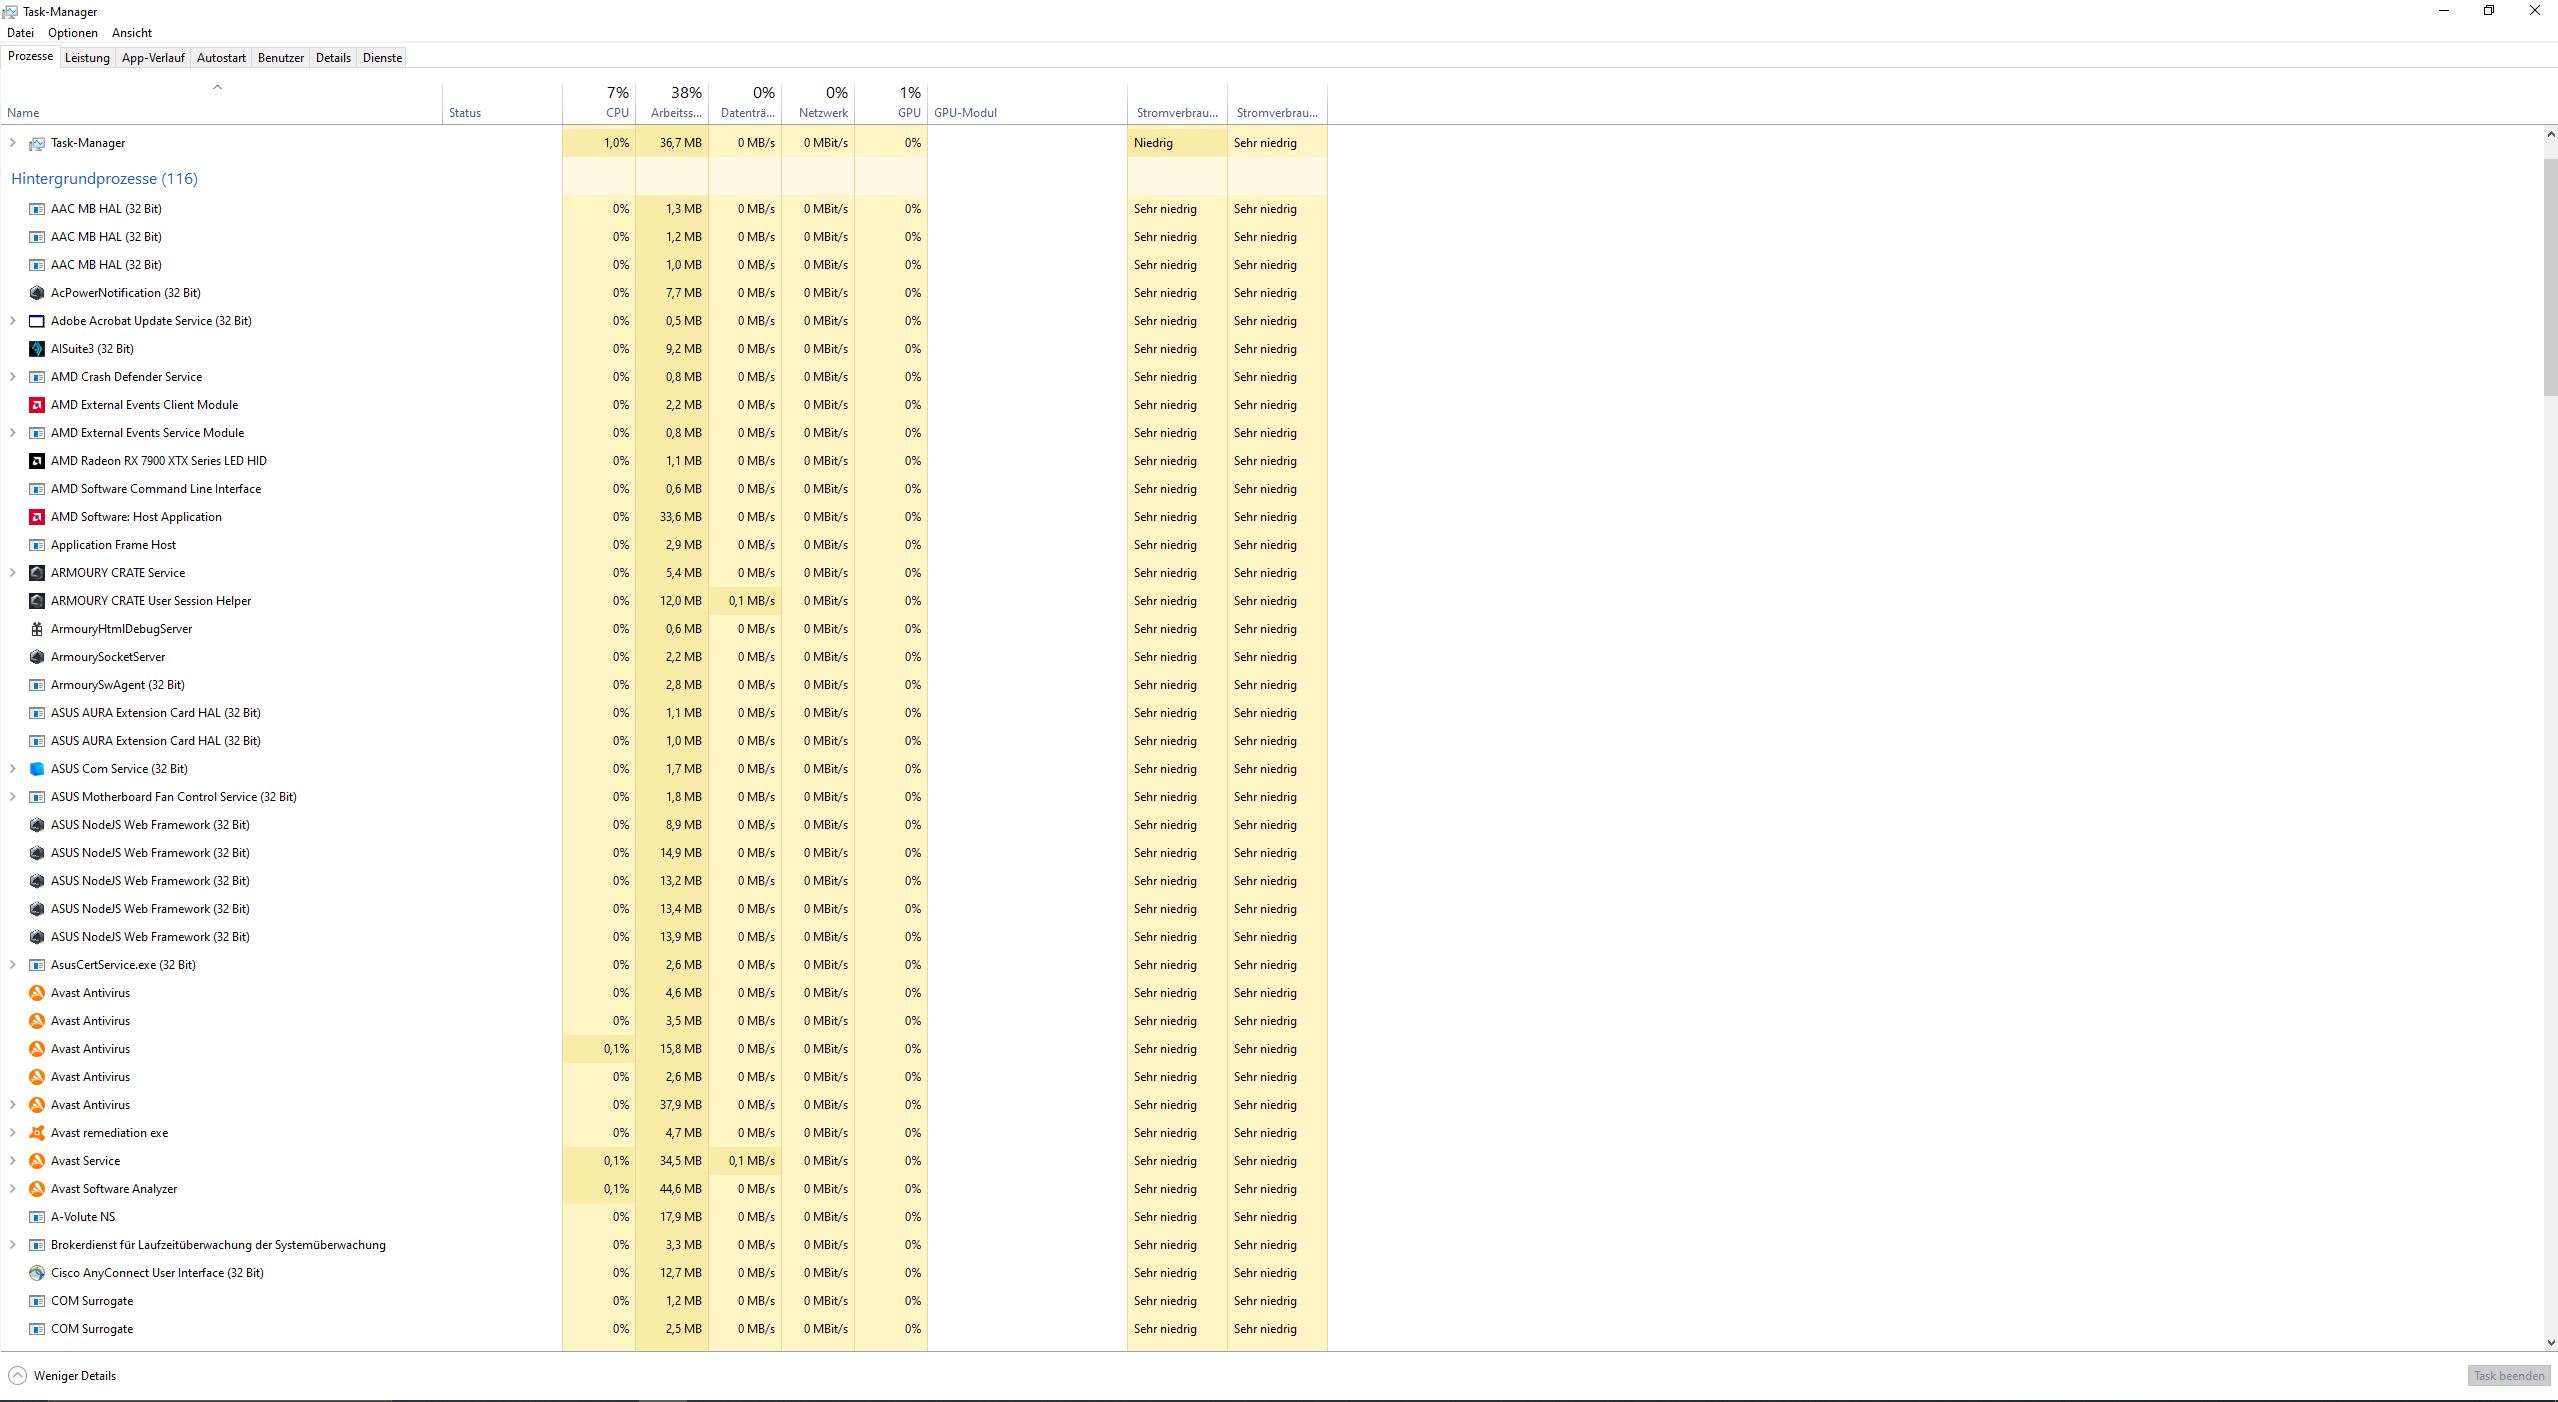
Task: Open the Optionen menu
Action: point(73,33)
